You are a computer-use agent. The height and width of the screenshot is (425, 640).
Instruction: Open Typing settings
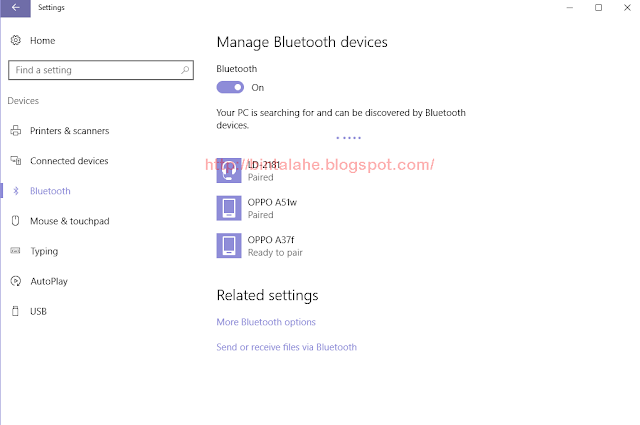pos(44,251)
